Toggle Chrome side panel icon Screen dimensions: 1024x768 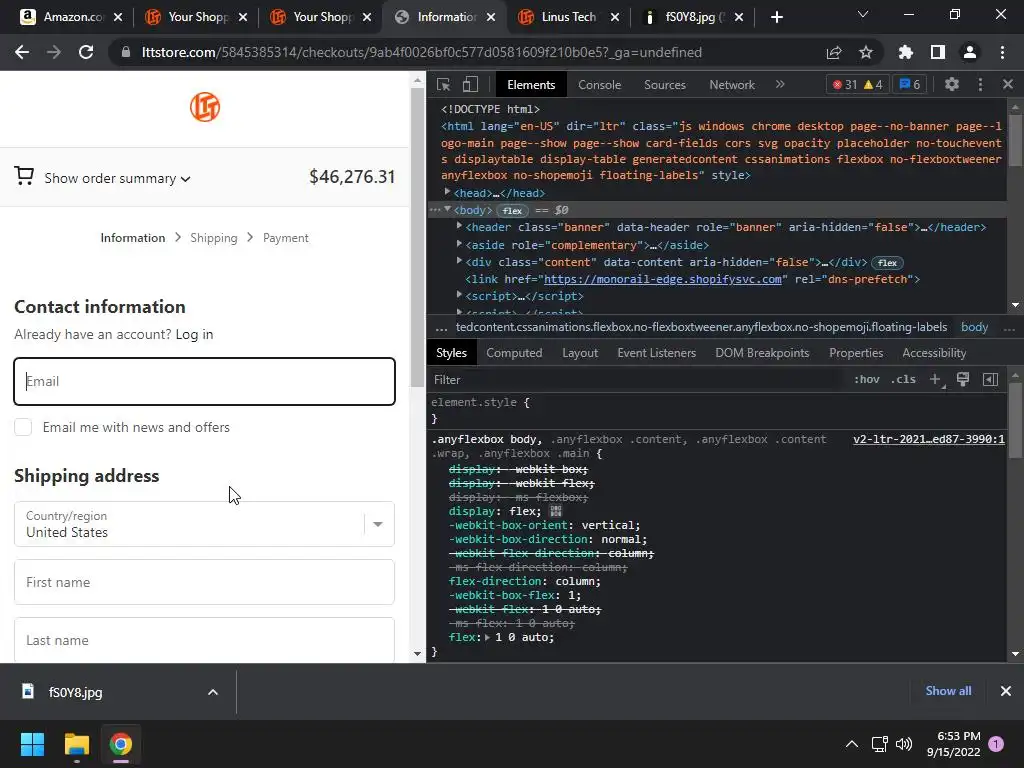[938, 52]
